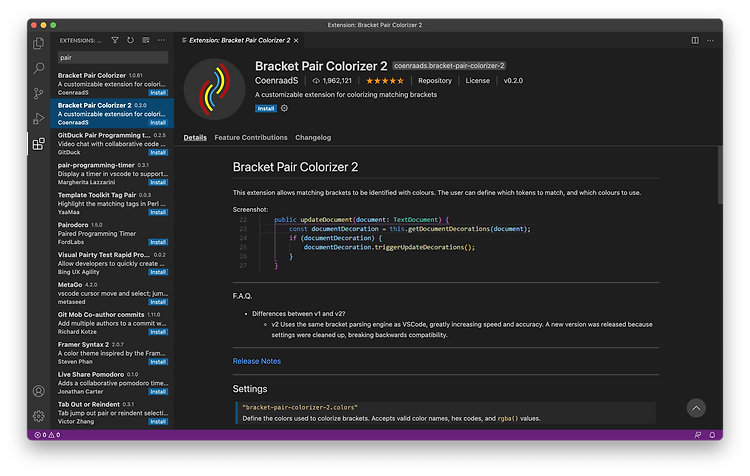Clear extensions search results icon
Screen dimensions: 750x476
click(x=146, y=40)
